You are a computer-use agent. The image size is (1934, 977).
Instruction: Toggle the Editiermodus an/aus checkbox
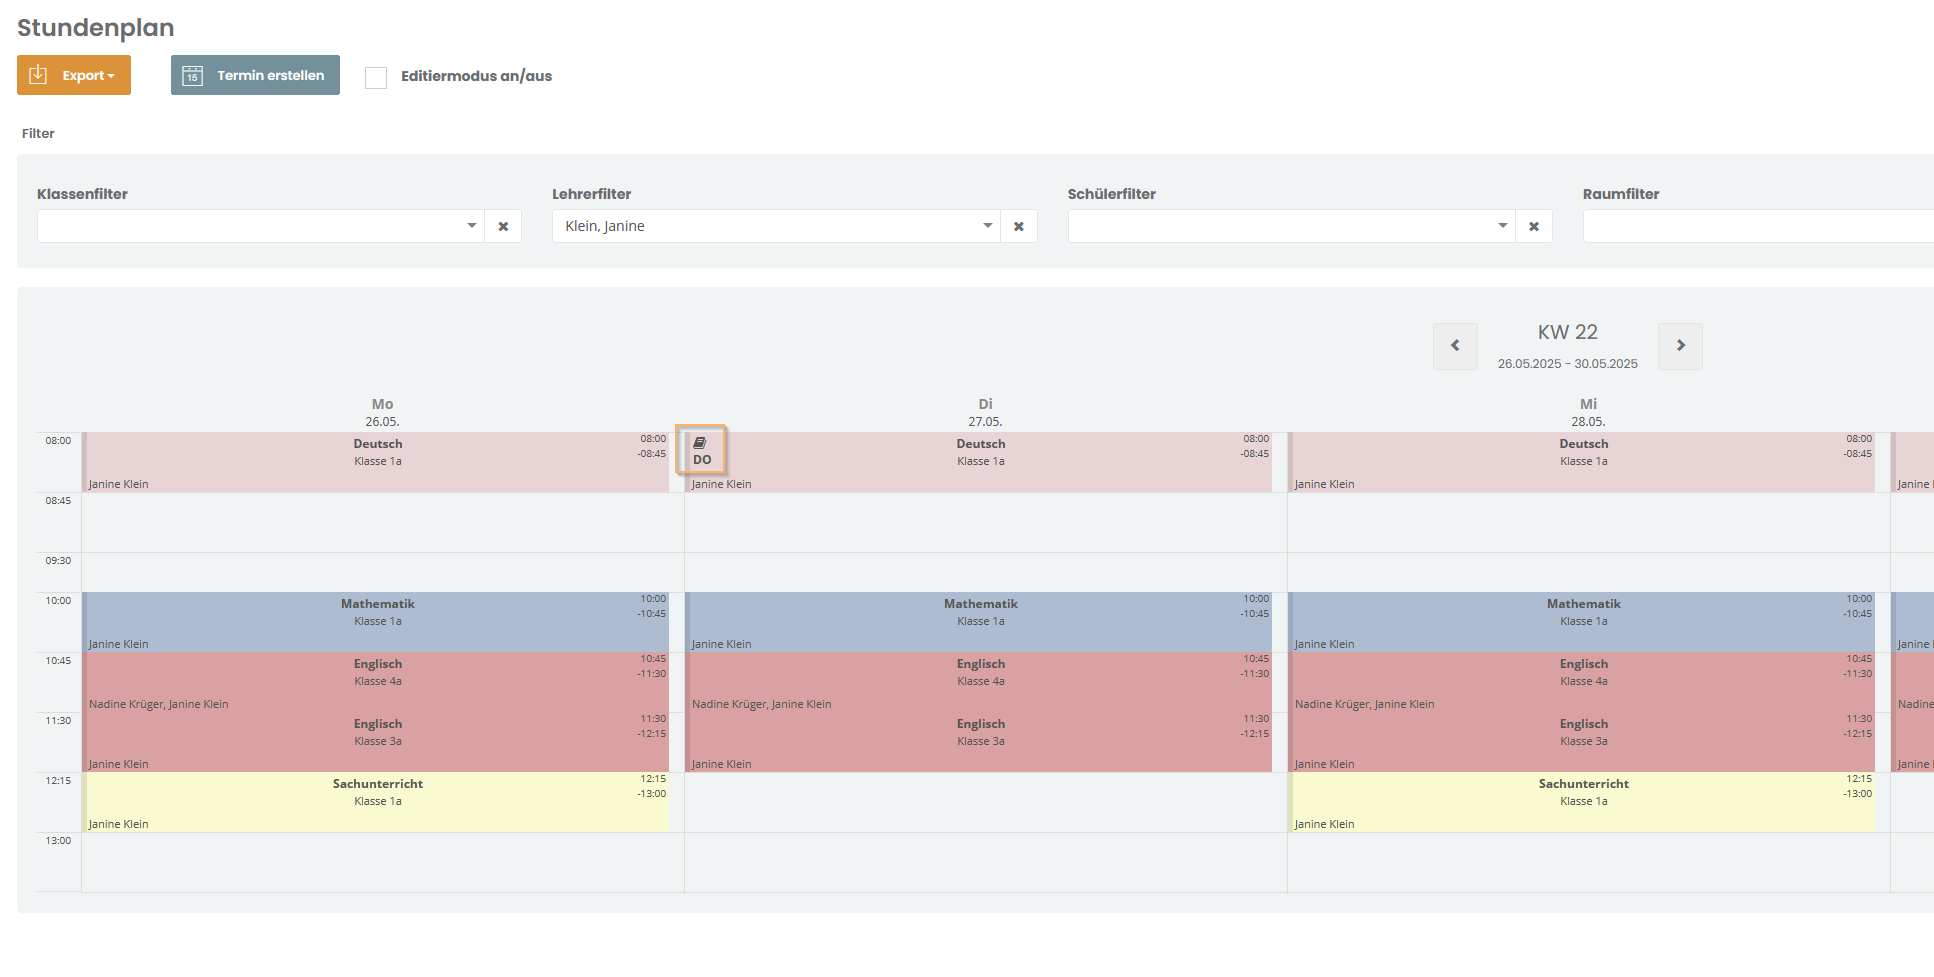click(376, 77)
